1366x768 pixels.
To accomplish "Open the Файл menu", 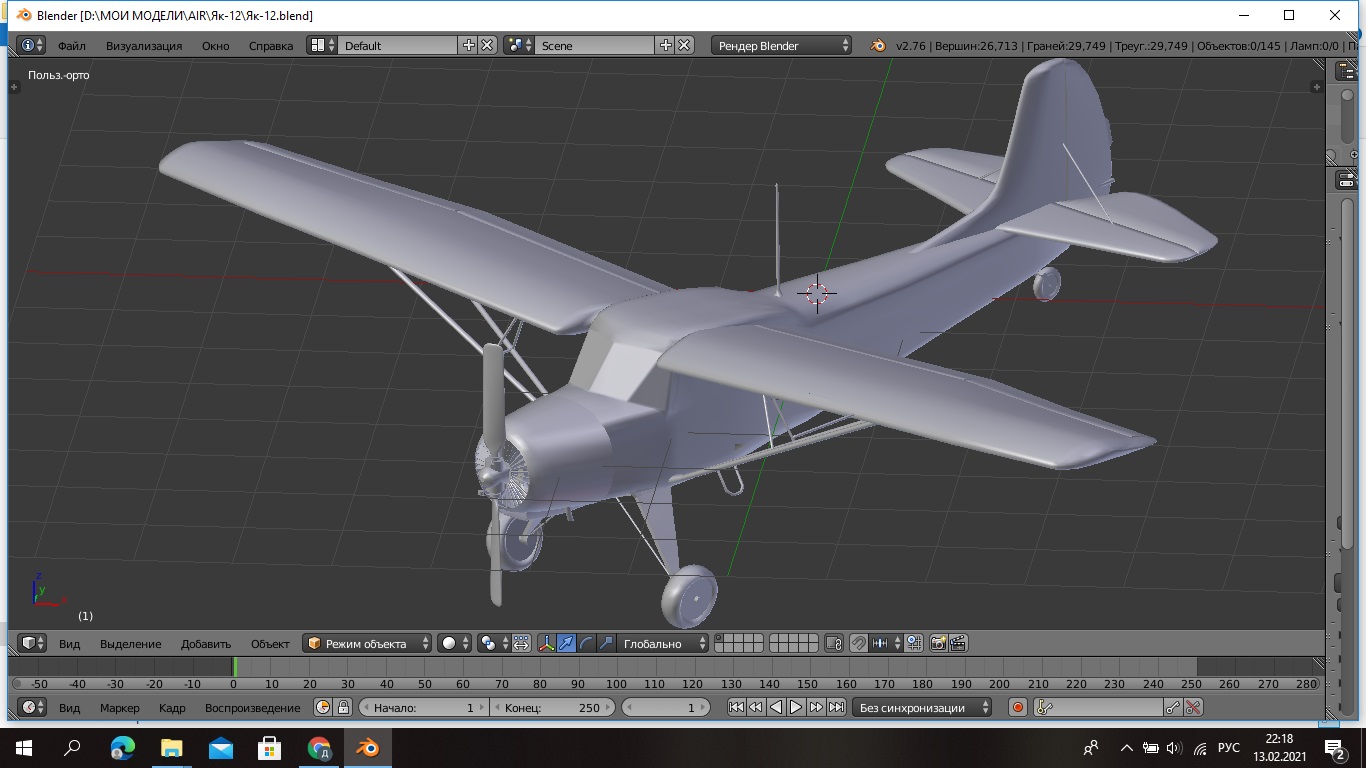I will [71, 45].
